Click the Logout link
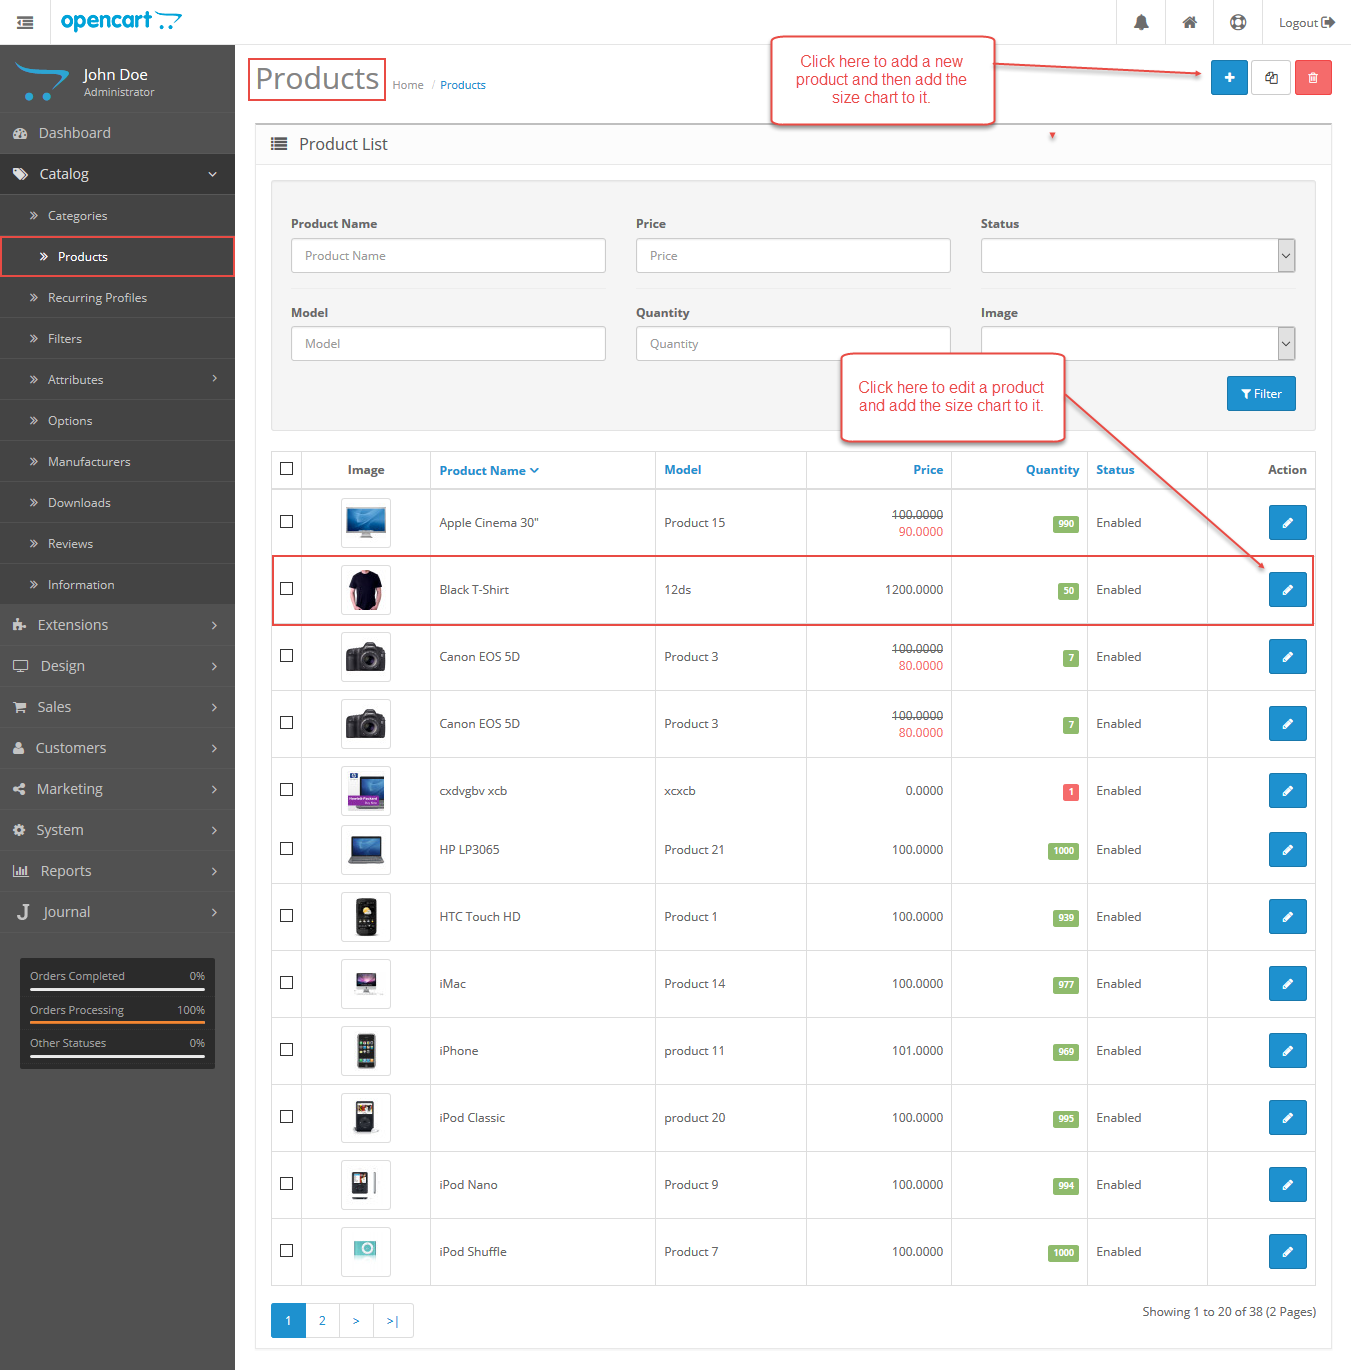The height and width of the screenshot is (1370, 1351). 1307,22
